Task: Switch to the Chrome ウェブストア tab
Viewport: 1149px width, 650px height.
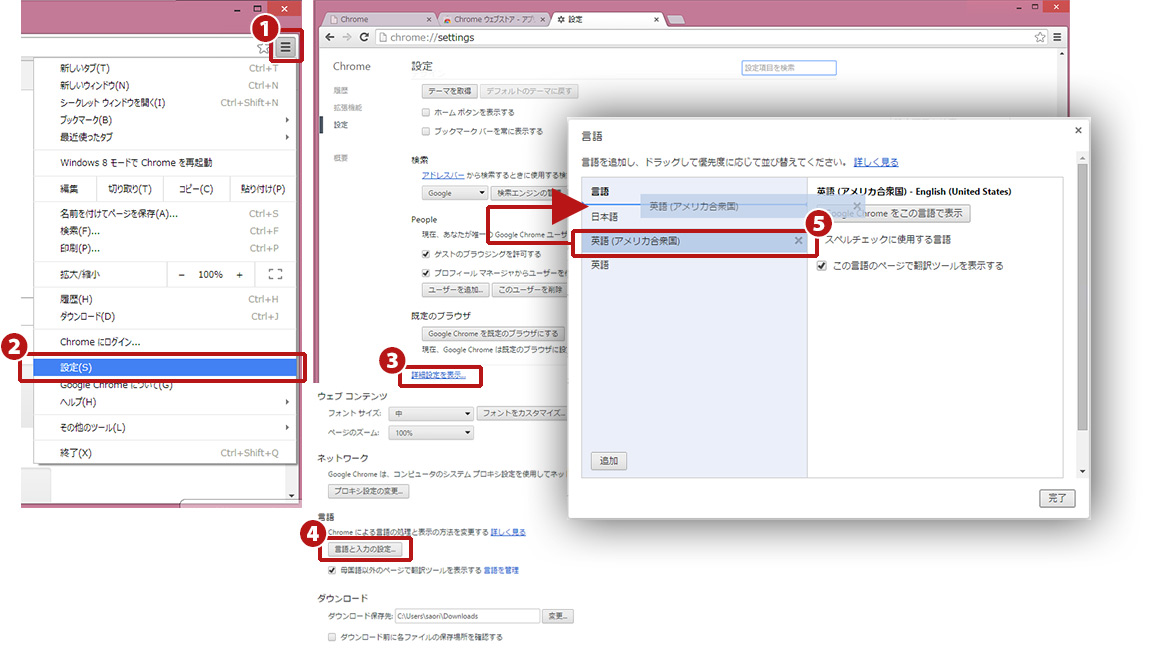Action: coord(493,19)
